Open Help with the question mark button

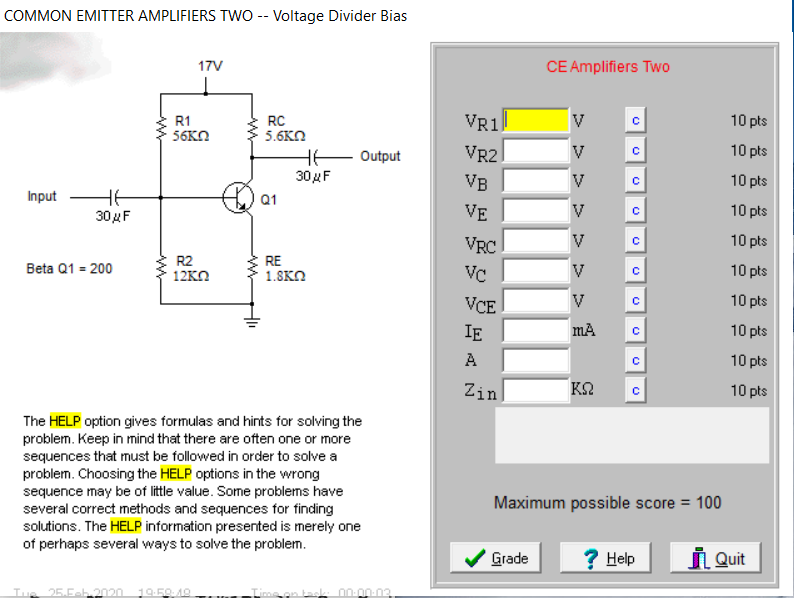[x=605, y=557]
